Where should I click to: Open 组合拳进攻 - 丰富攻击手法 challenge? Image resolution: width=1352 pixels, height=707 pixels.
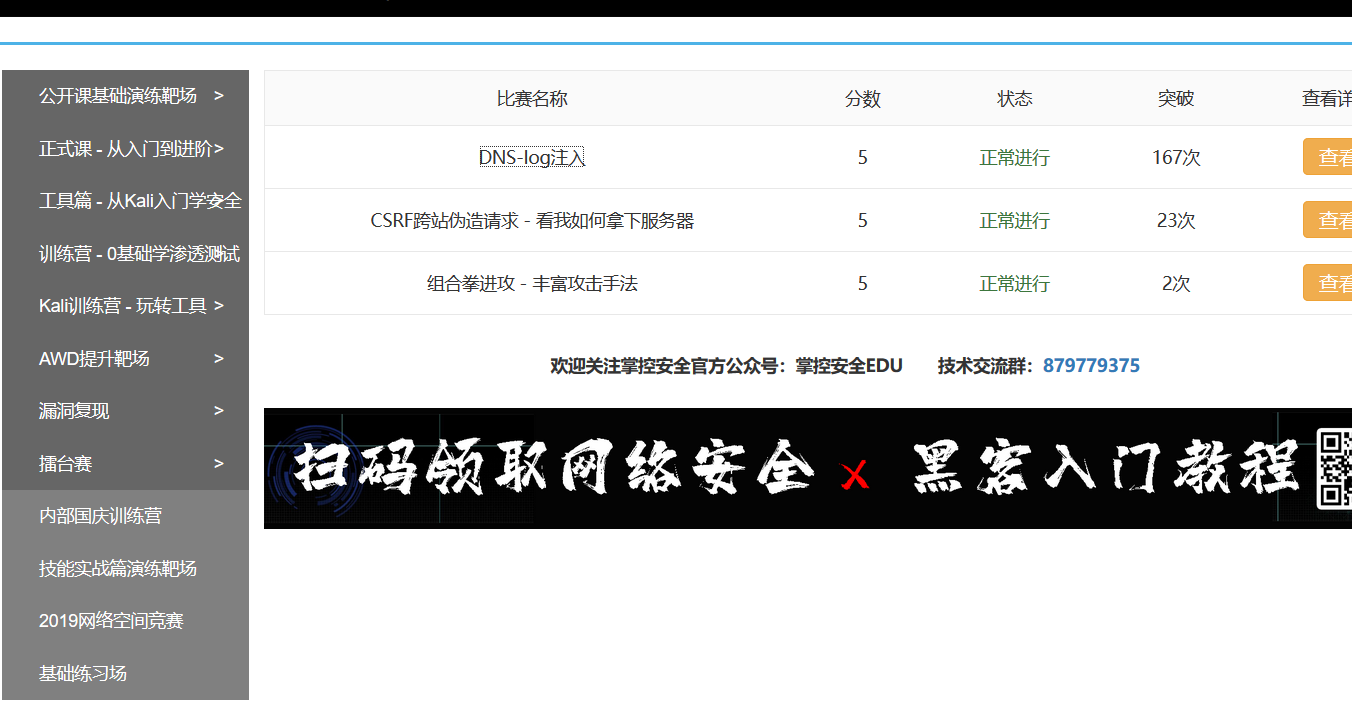[x=531, y=284]
